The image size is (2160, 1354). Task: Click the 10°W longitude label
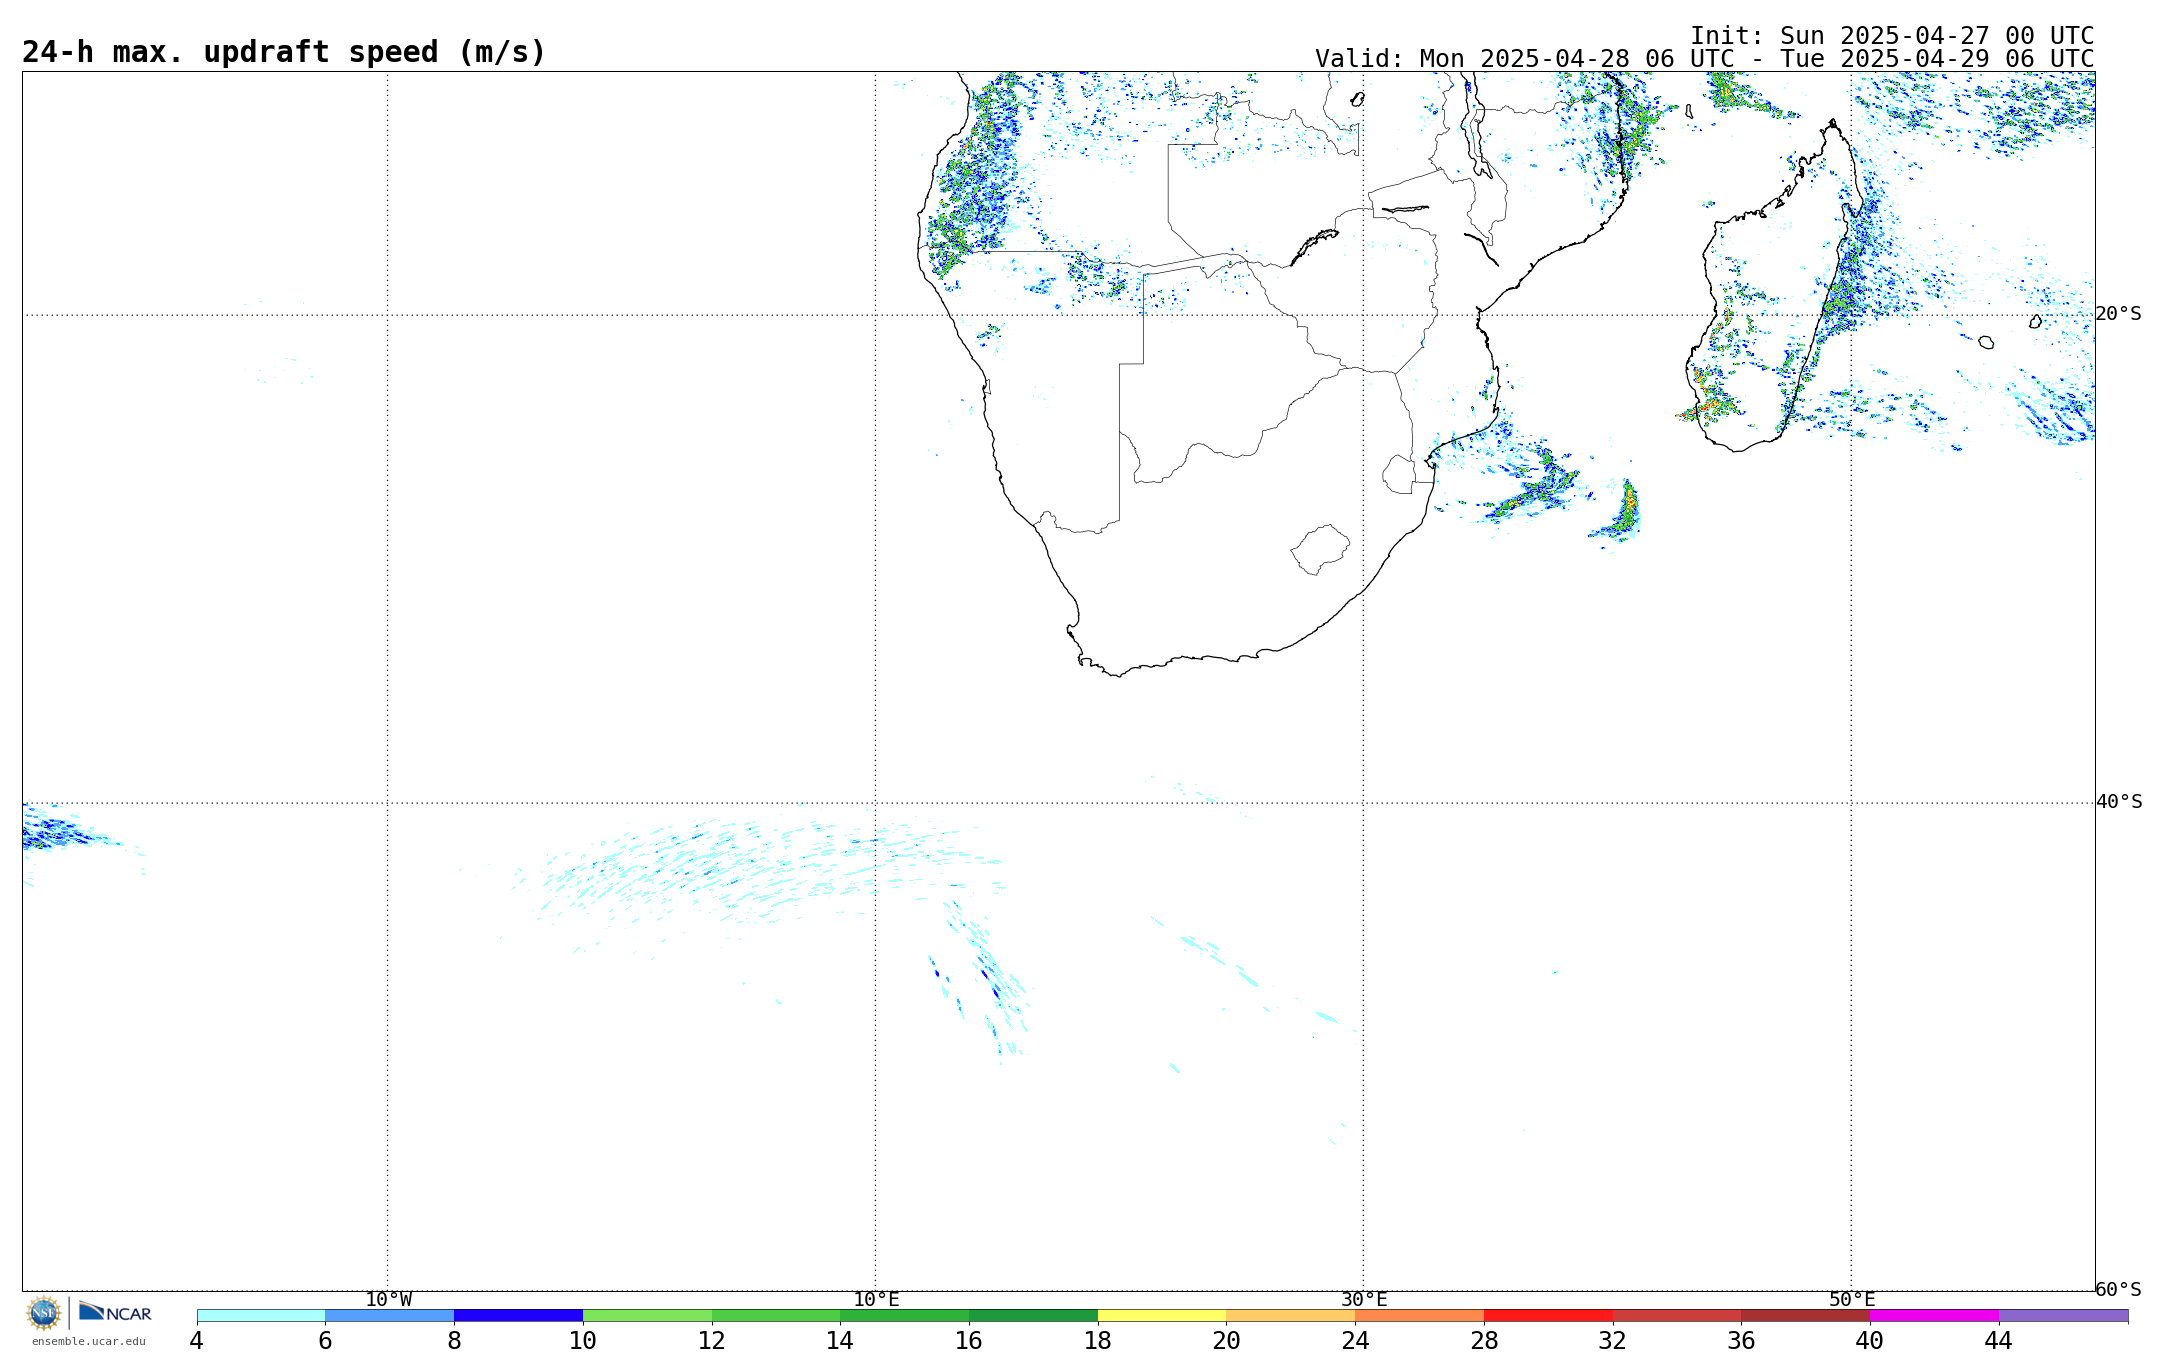click(388, 1300)
